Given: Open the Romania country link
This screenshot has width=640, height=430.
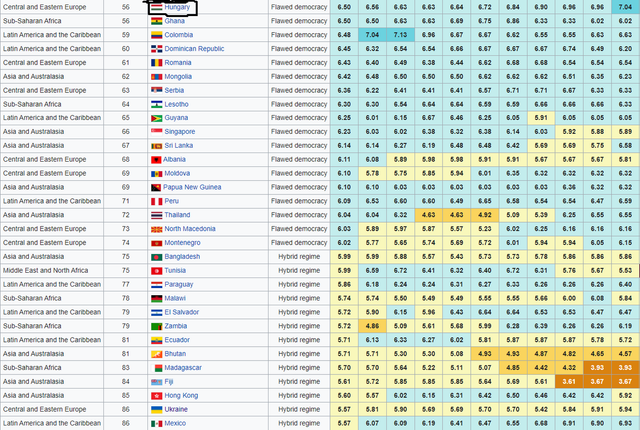Looking at the screenshot, I should (x=178, y=62).
